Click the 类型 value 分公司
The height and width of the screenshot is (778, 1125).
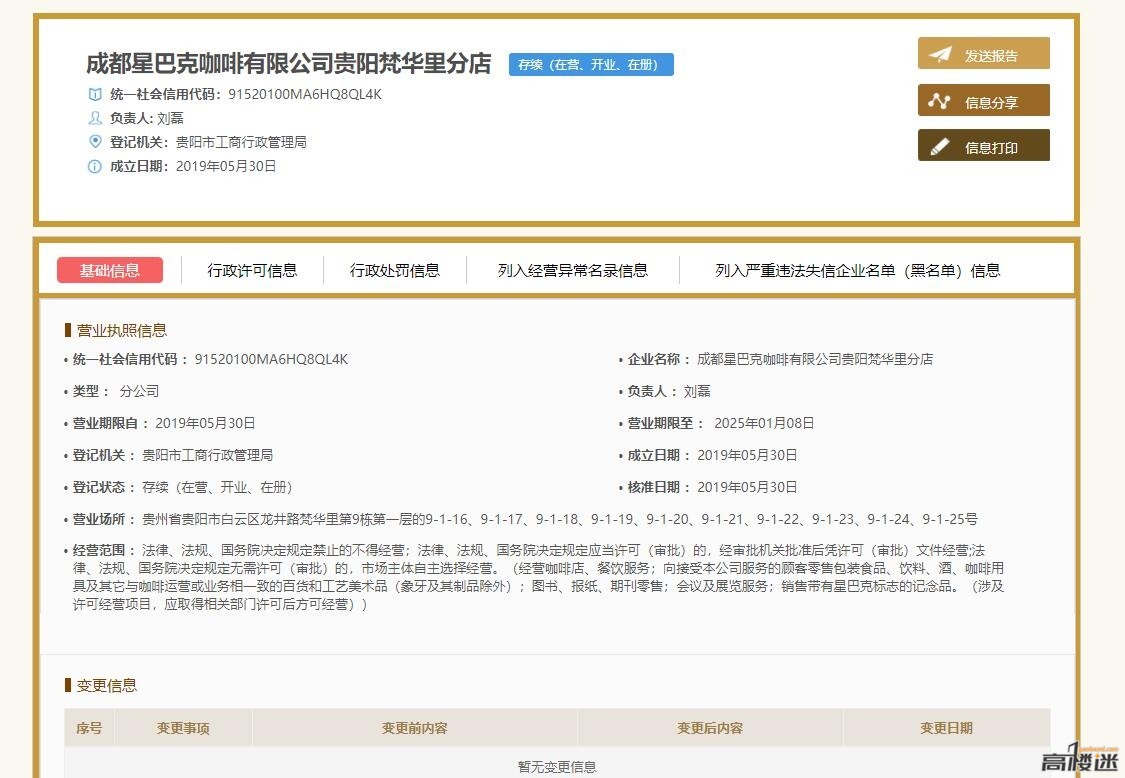pos(139,391)
